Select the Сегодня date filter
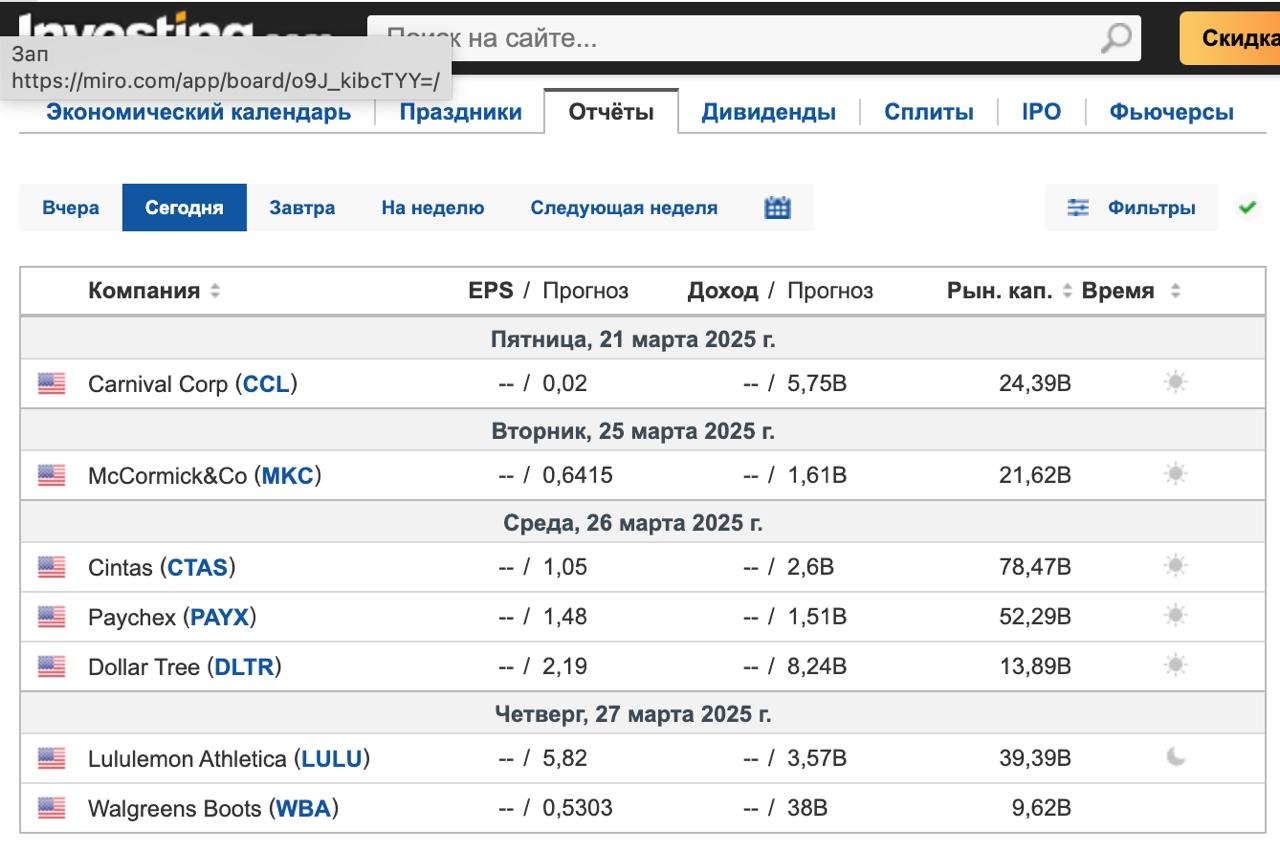The height and width of the screenshot is (851, 1280). point(184,208)
